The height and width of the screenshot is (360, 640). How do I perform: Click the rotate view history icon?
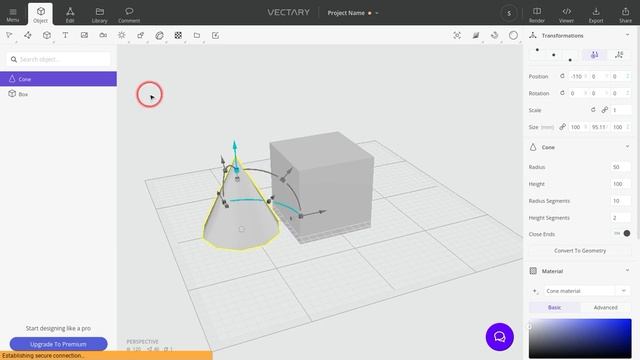pyautogui.click(x=495, y=36)
